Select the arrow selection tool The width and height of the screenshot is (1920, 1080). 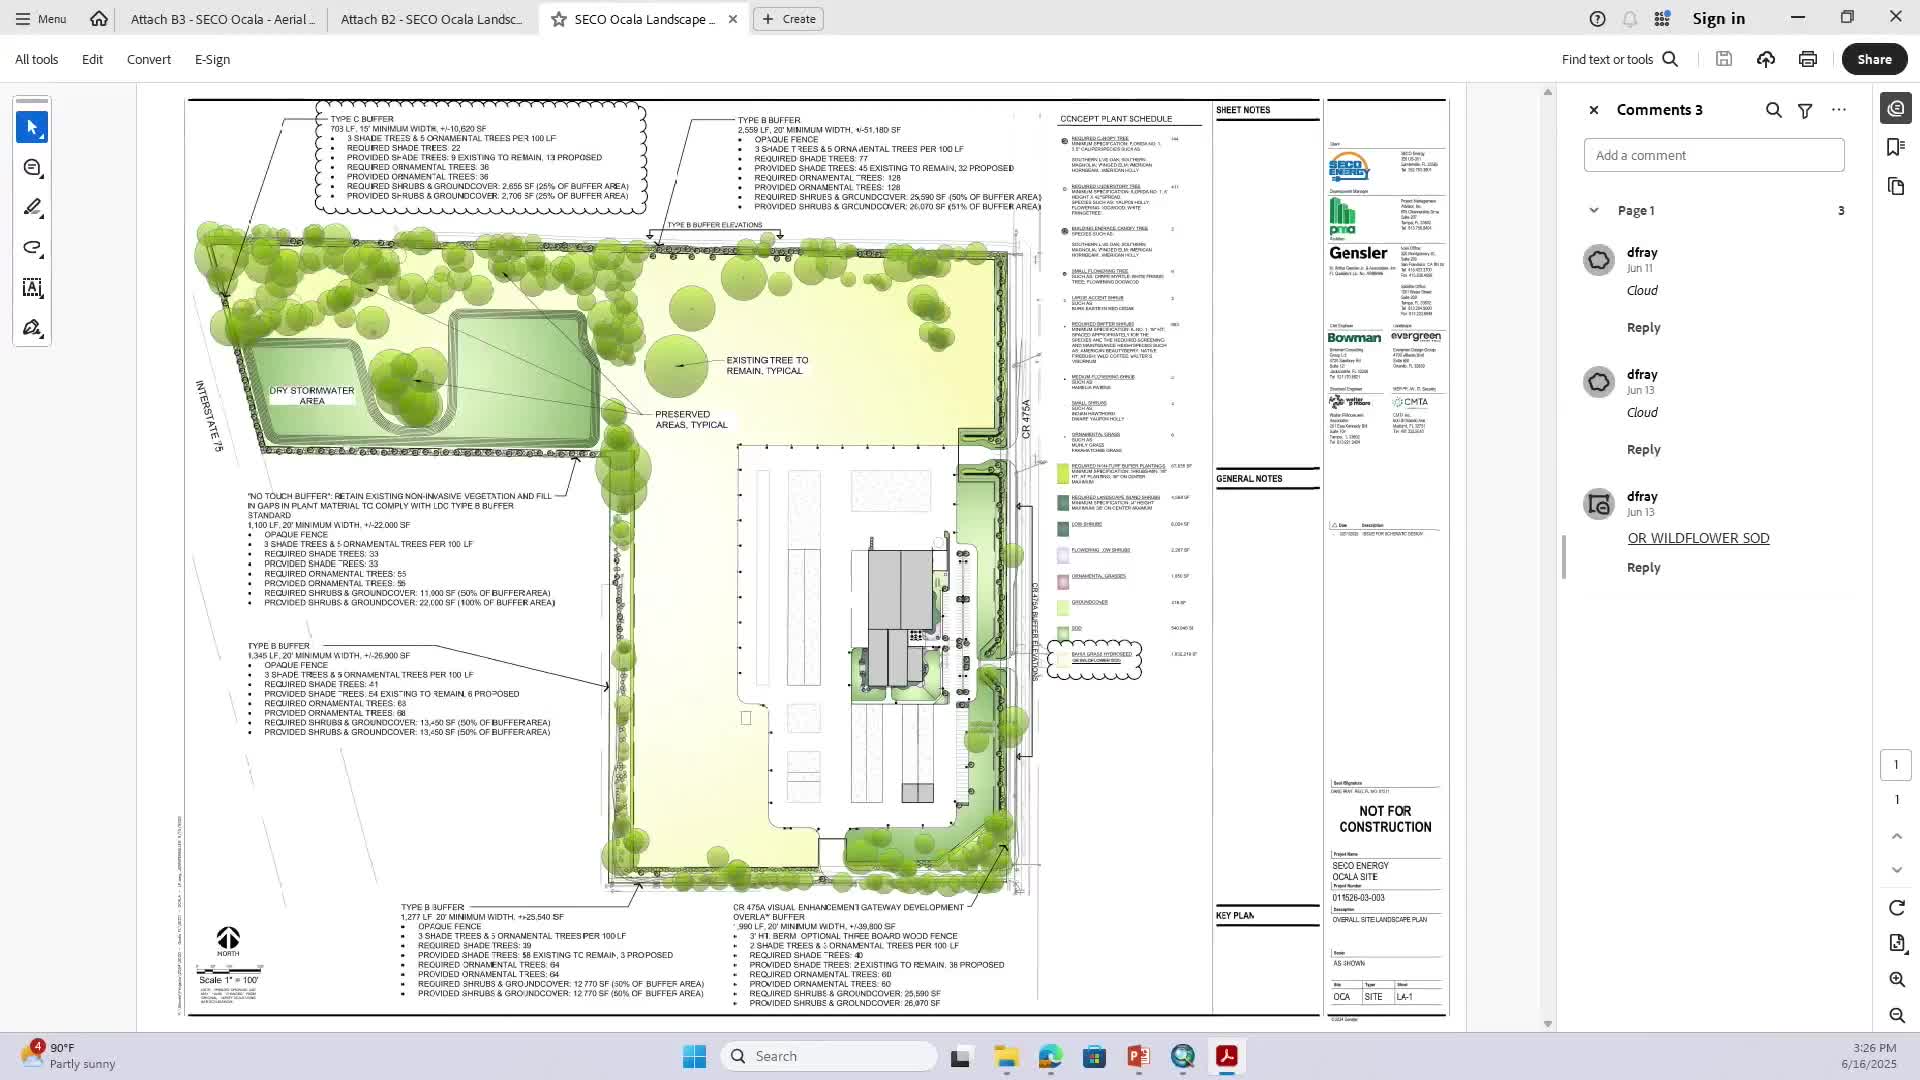pyautogui.click(x=32, y=127)
